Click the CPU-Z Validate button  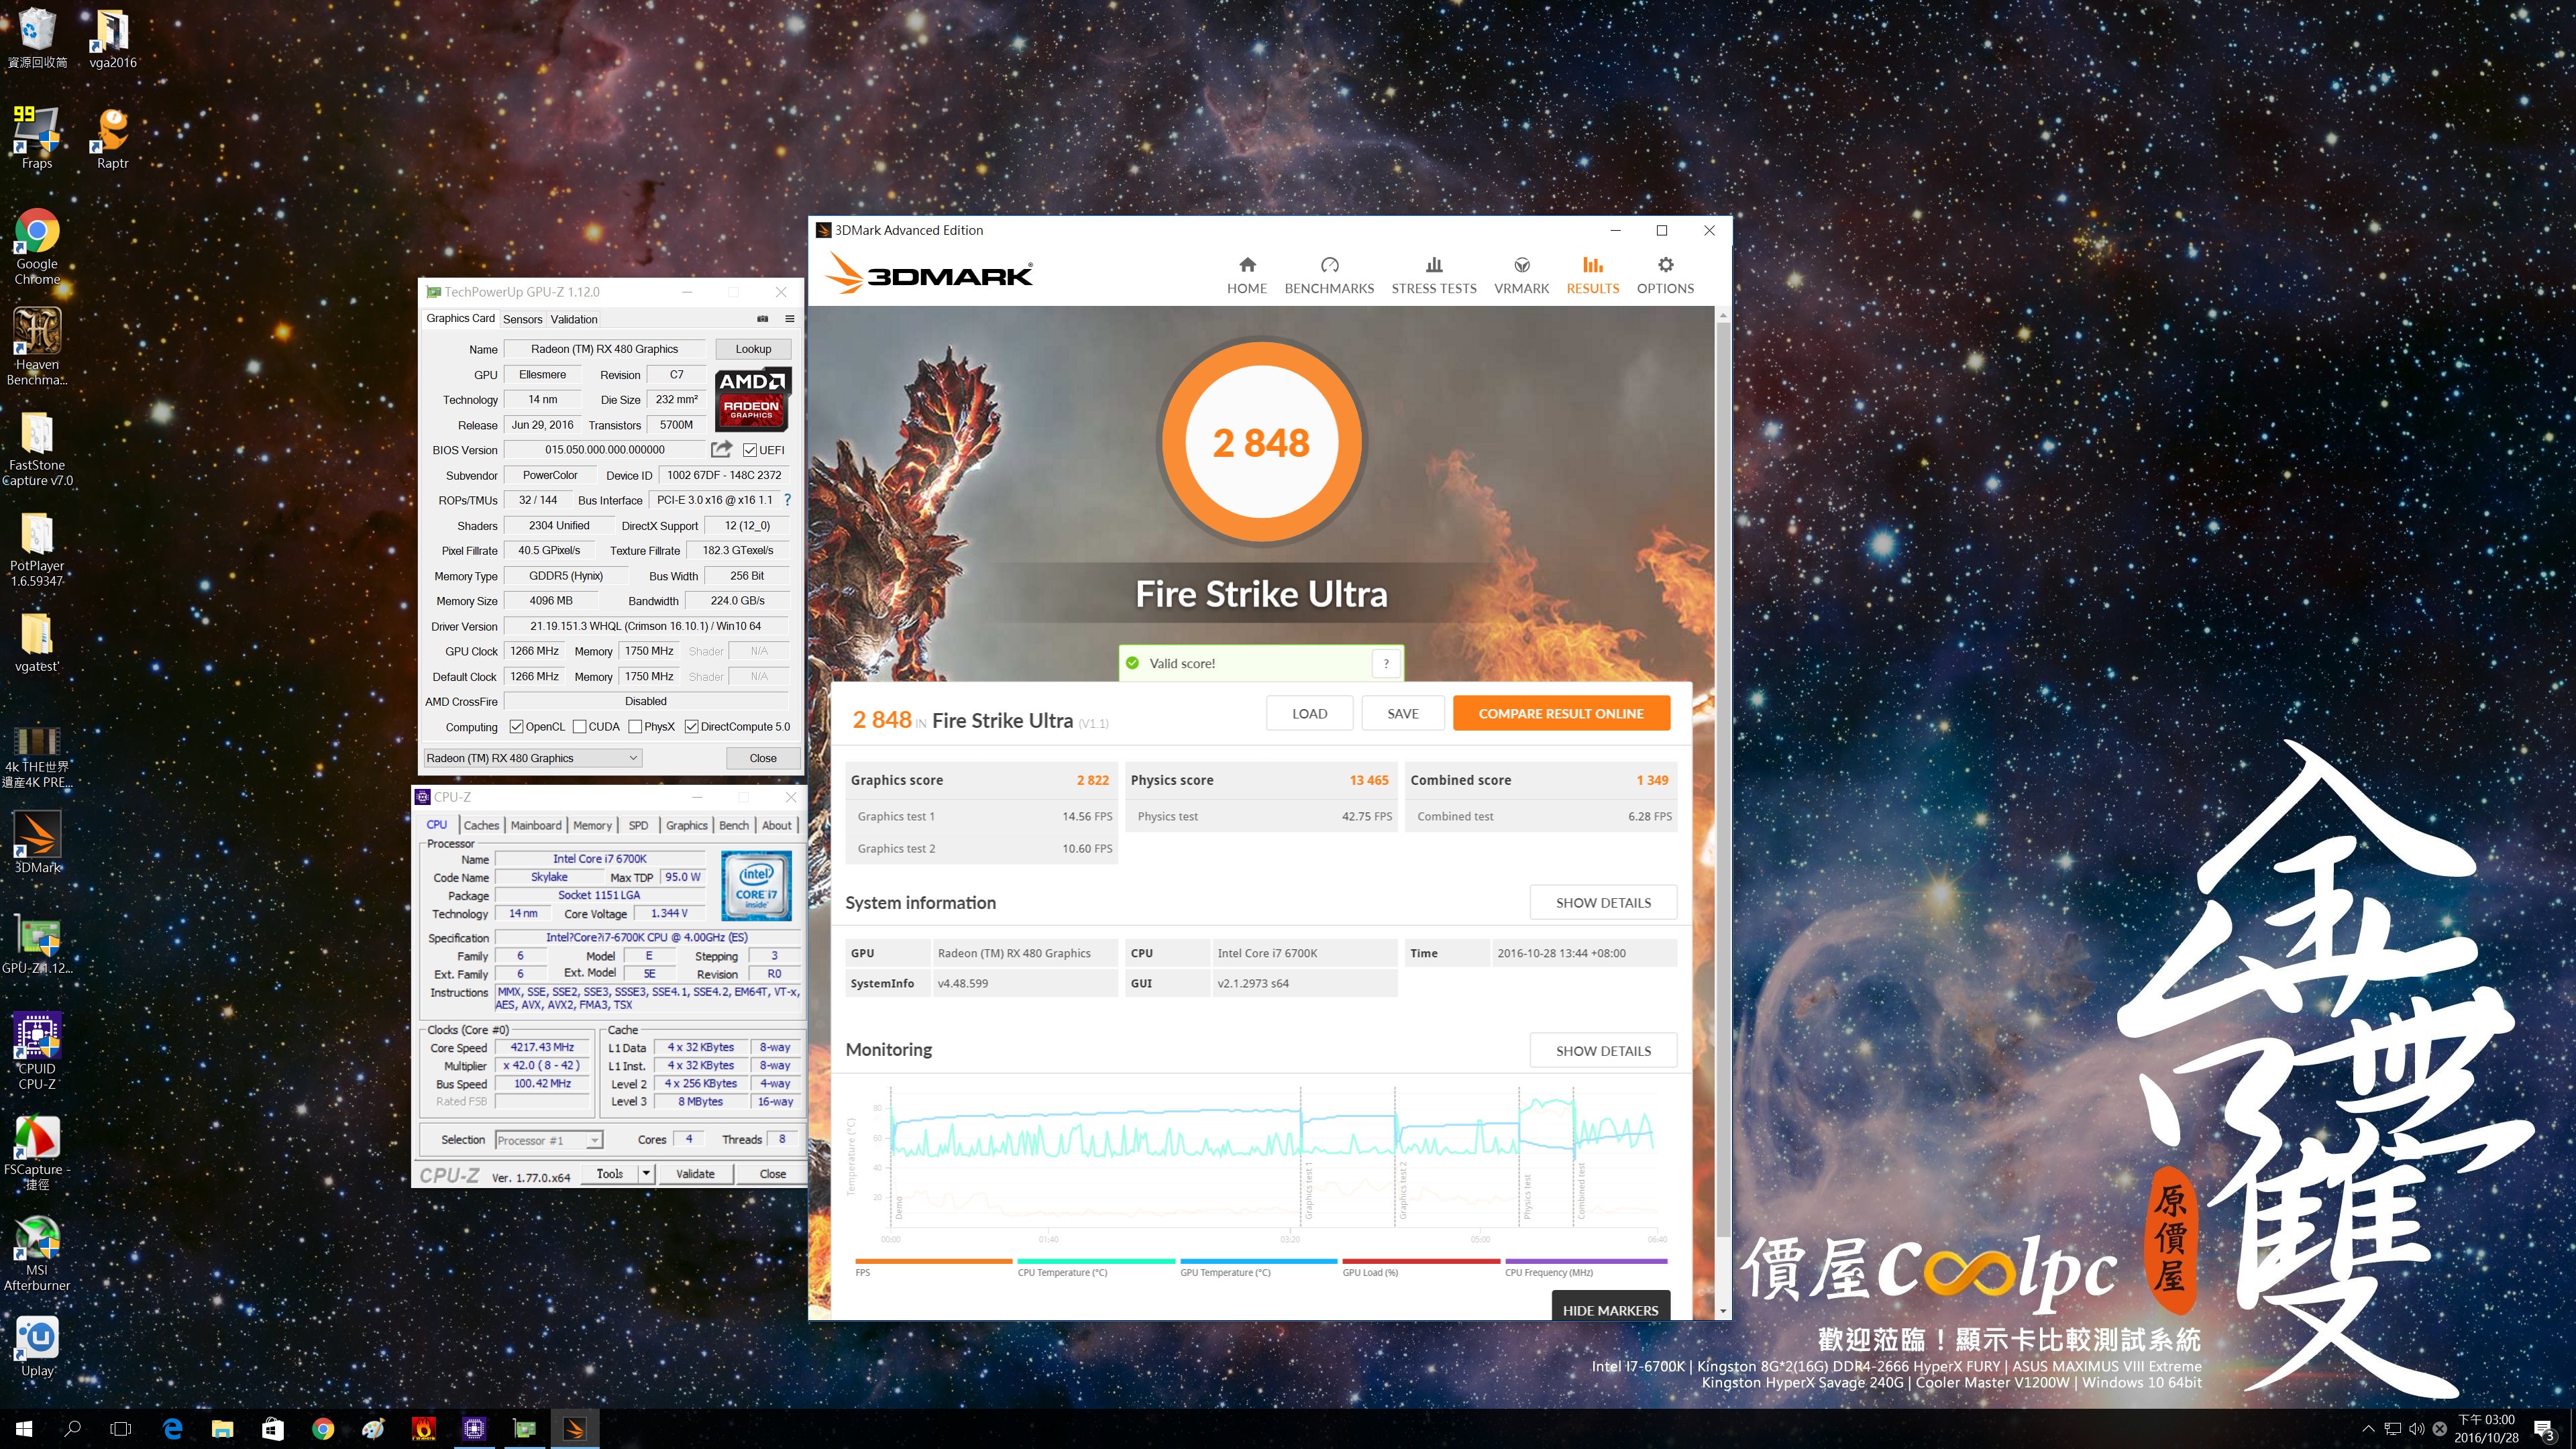695,1173
